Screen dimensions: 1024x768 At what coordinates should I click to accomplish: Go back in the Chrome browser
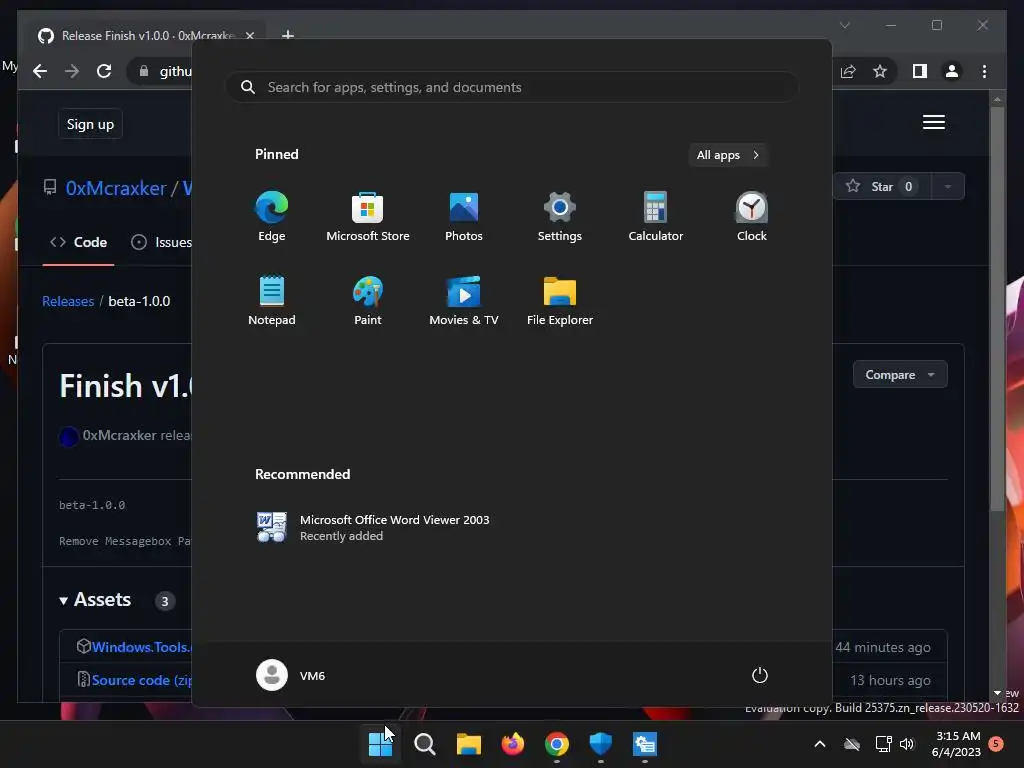[x=40, y=71]
